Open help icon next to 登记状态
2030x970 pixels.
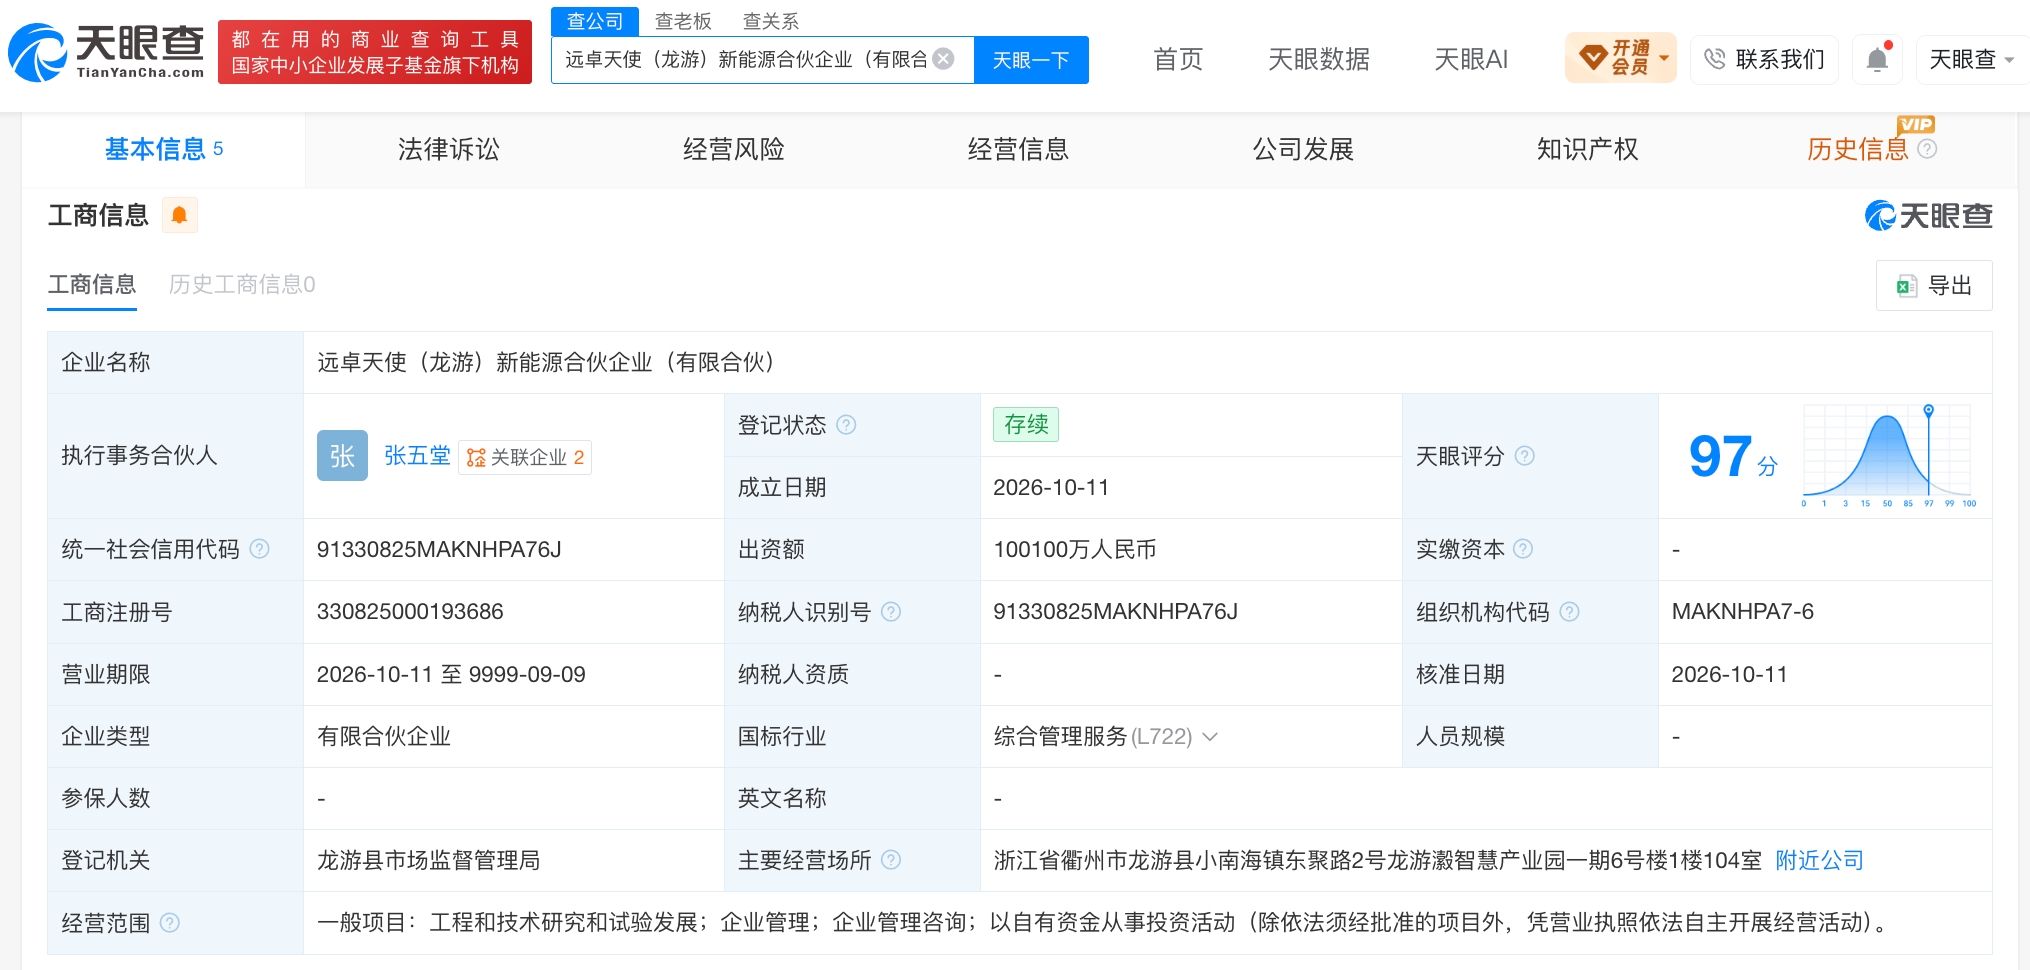click(846, 425)
